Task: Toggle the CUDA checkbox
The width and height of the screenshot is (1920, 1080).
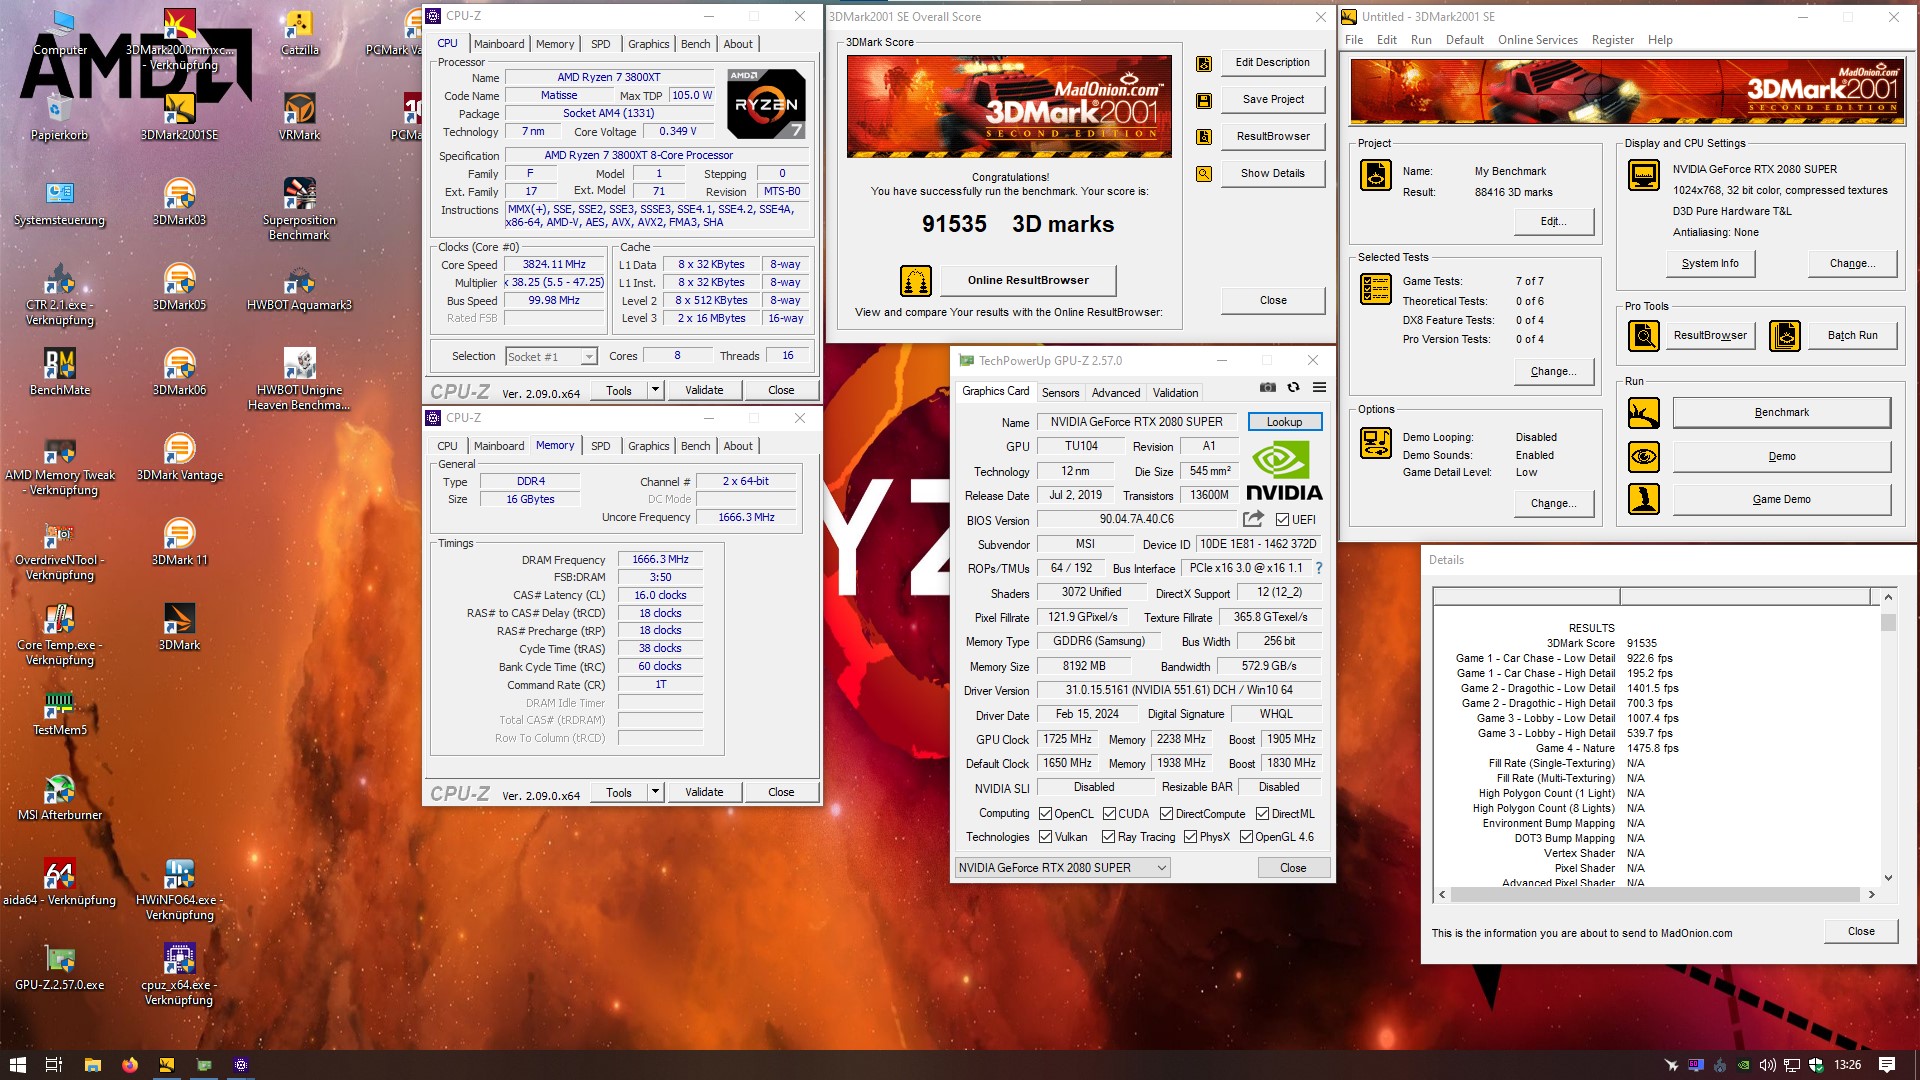Action: pos(1109,814)
